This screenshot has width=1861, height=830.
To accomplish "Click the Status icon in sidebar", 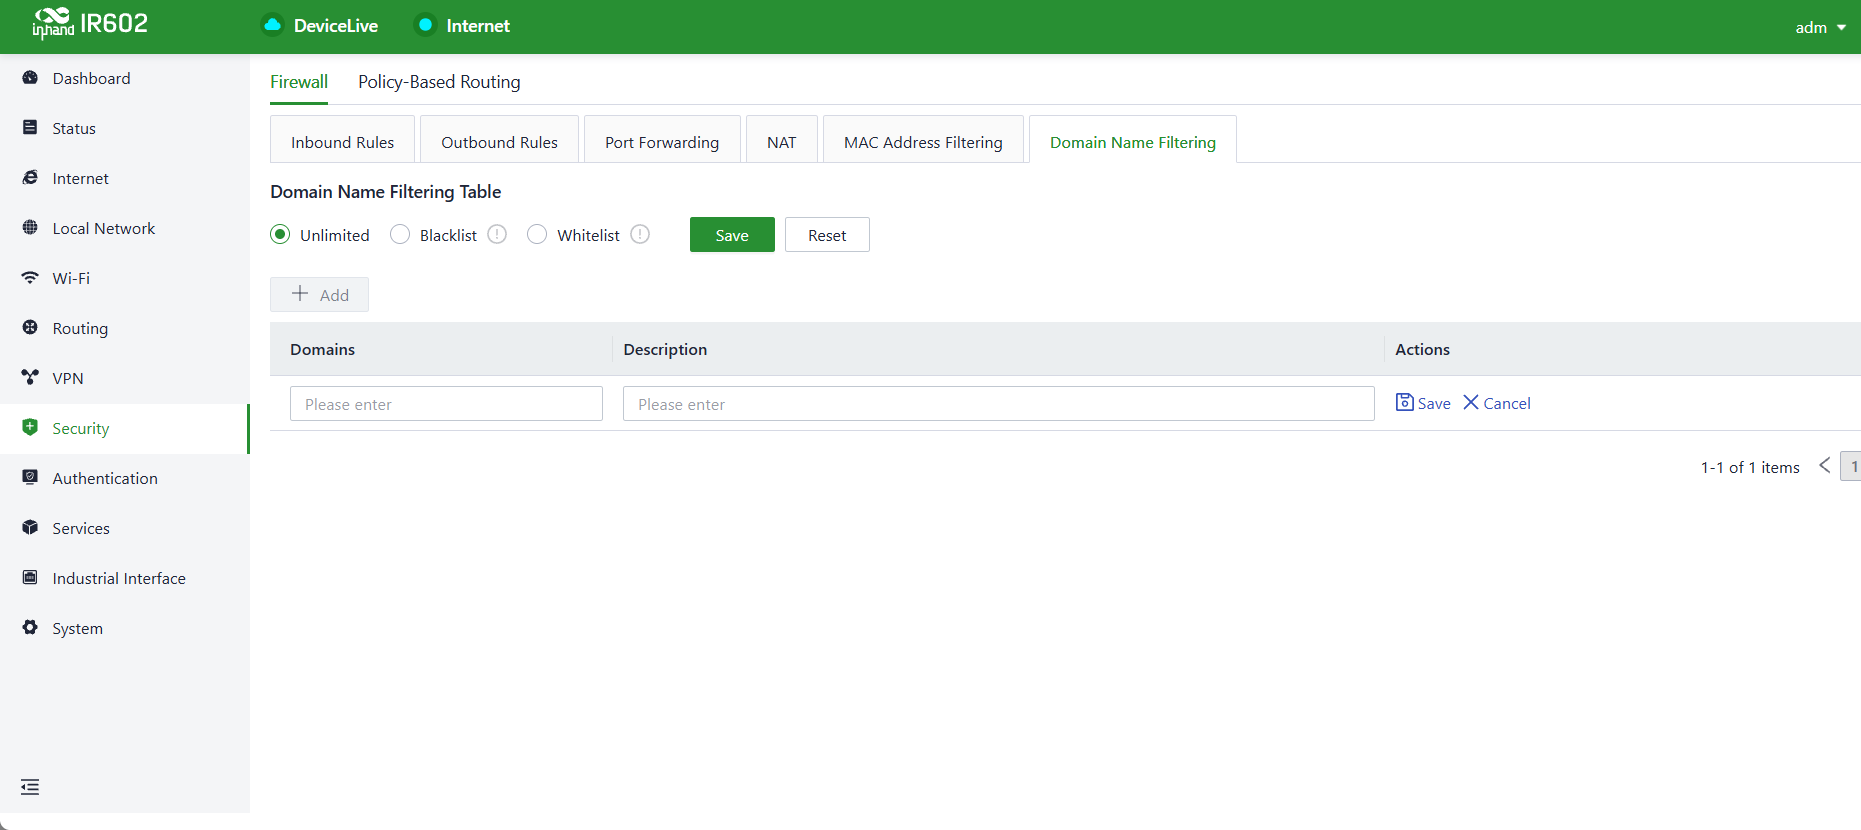I will click(x=30, y=128).
